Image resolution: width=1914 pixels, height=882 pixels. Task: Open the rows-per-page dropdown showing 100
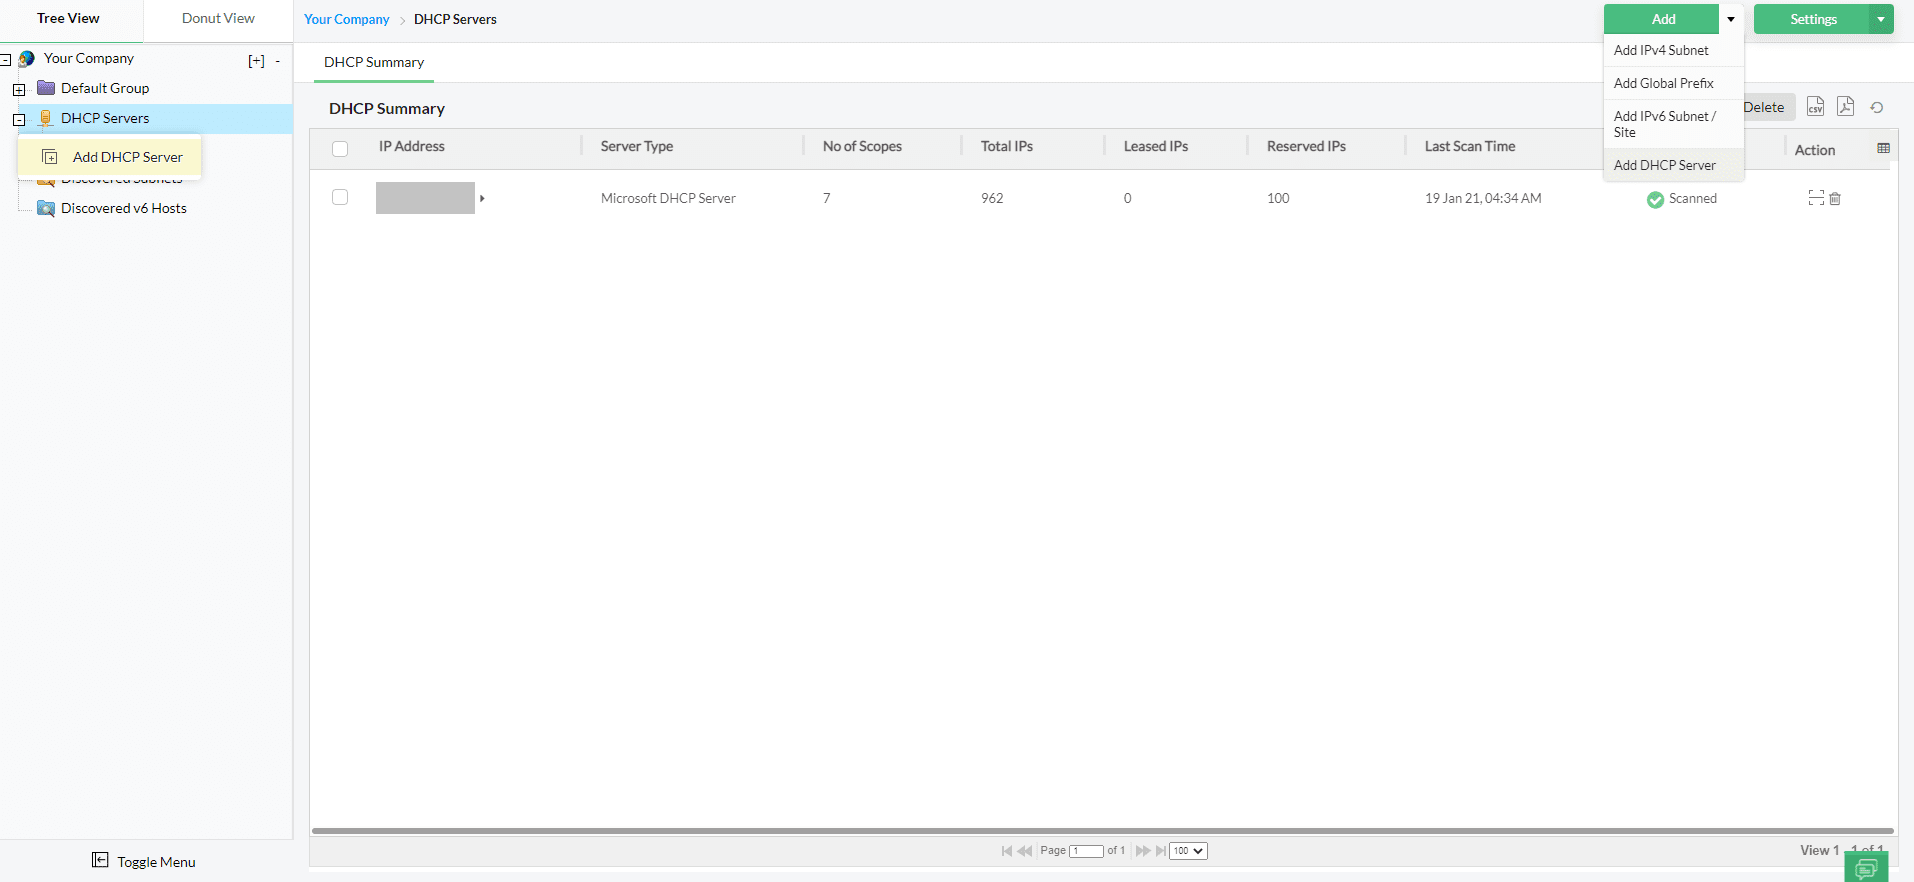[x=1189, y=851]
